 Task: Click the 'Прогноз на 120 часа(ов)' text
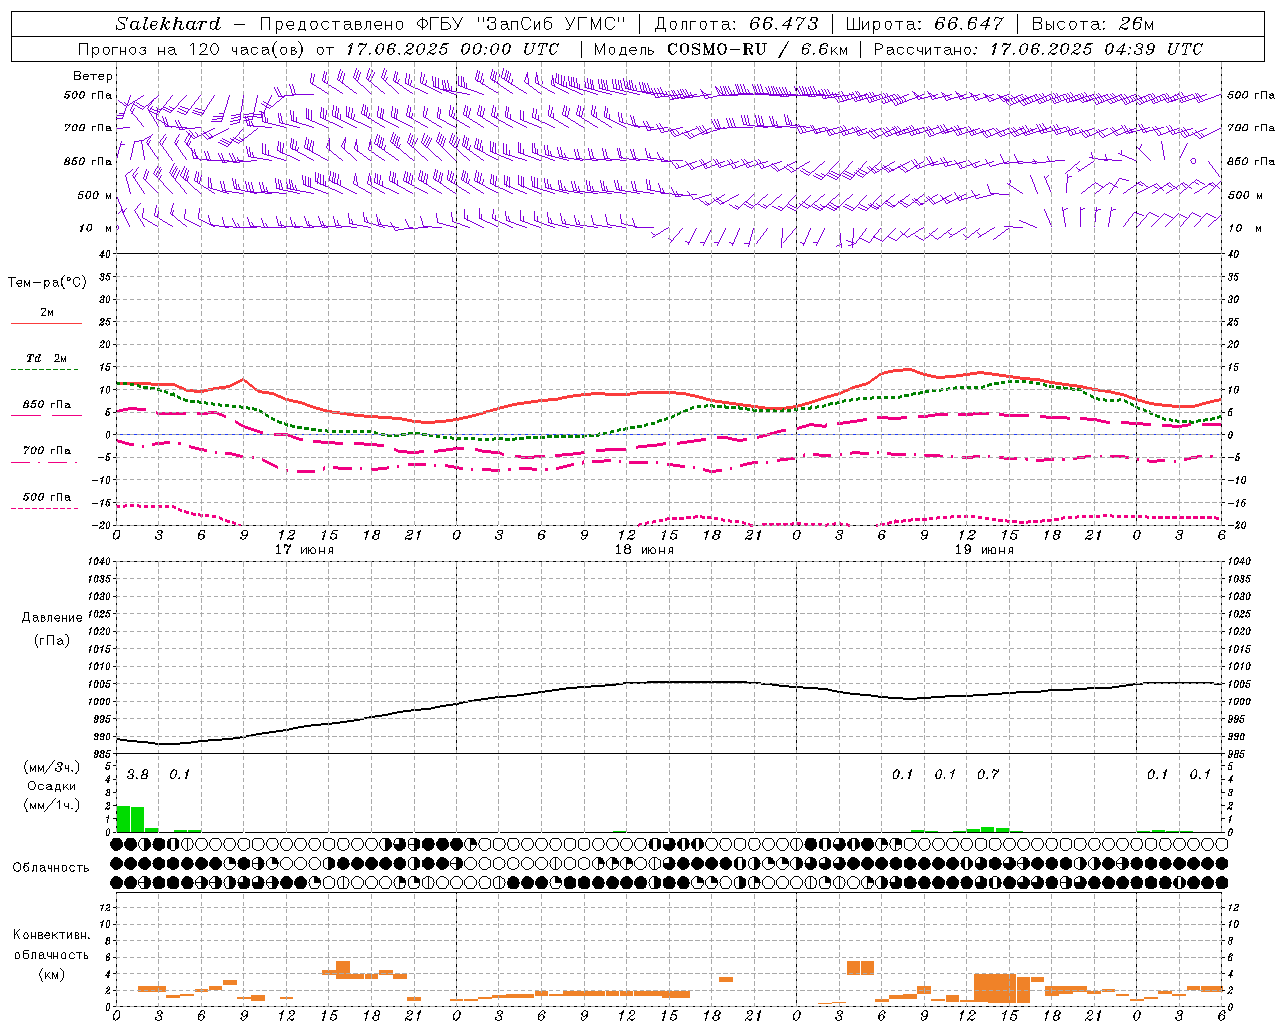(x=192, y=49)
